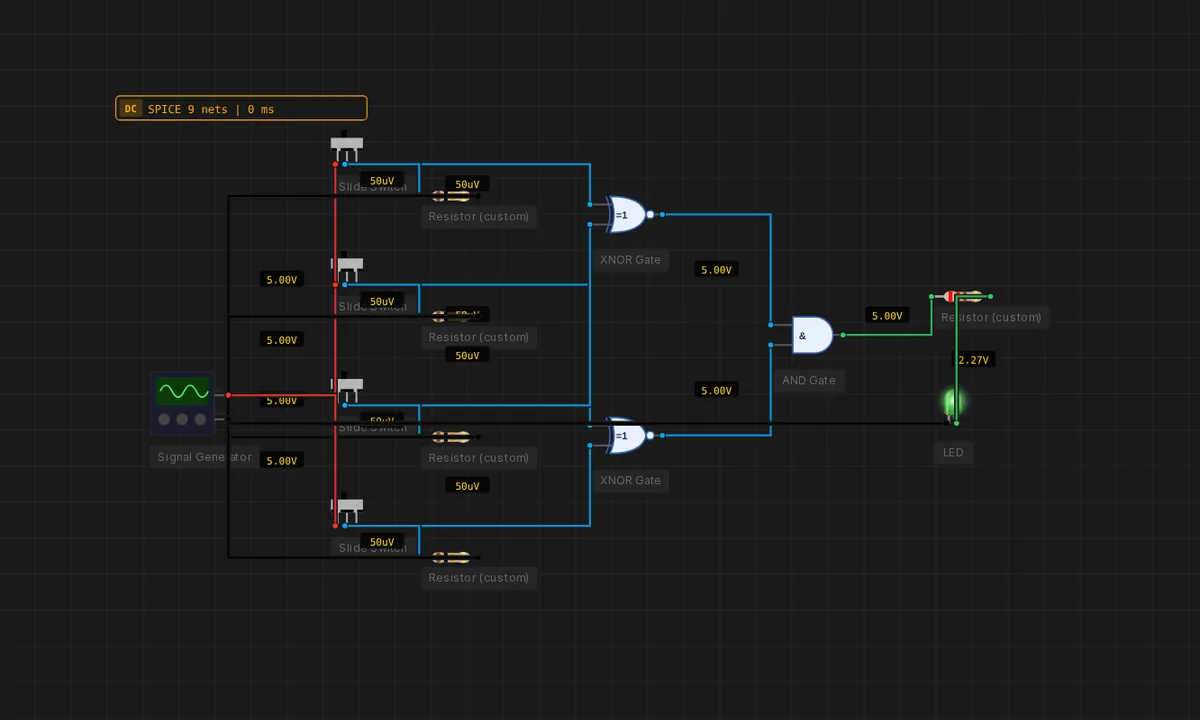
Task: Select the resistor under the third slide switch
Action: click(450, 436)
